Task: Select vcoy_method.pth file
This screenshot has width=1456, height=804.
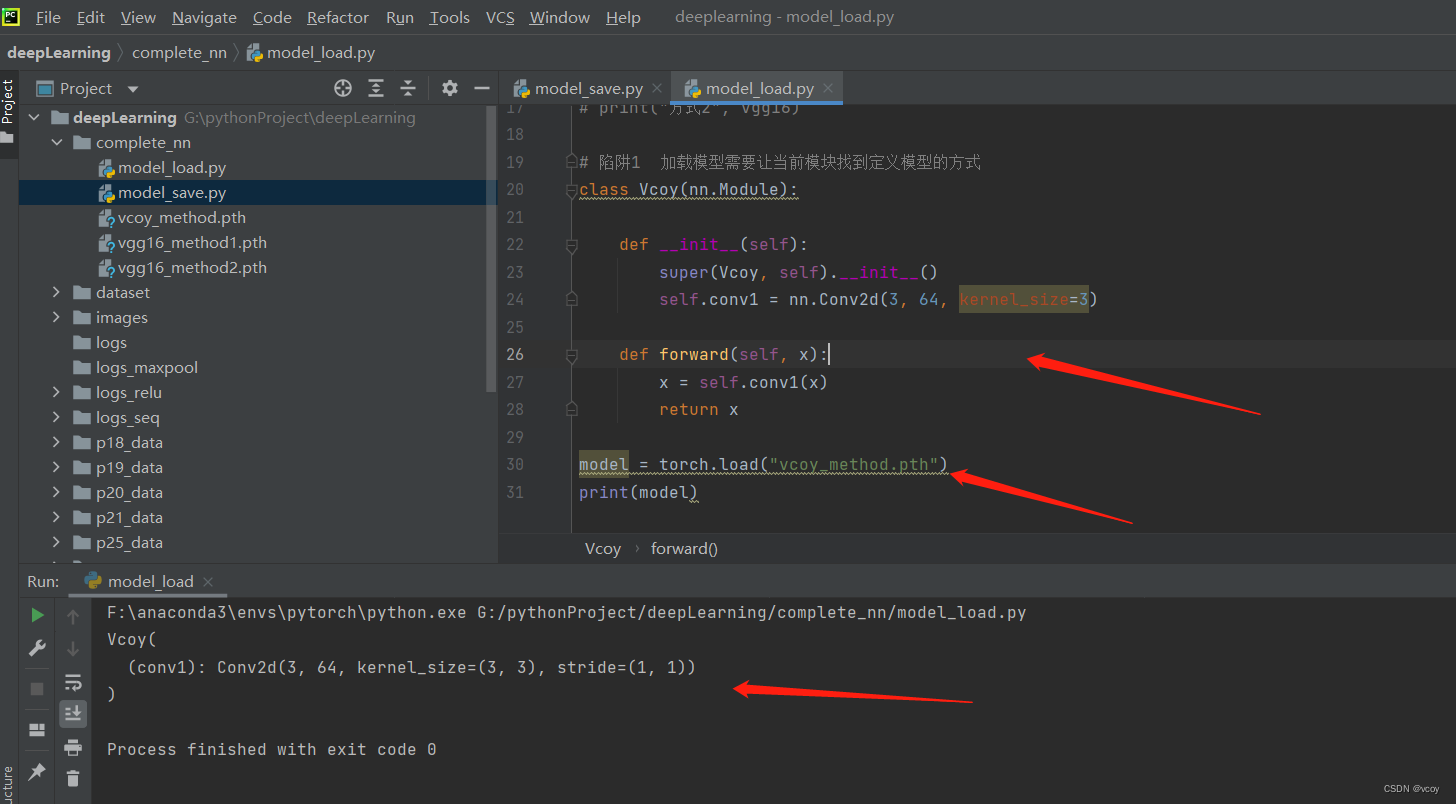Action: (x=182, y=218)
